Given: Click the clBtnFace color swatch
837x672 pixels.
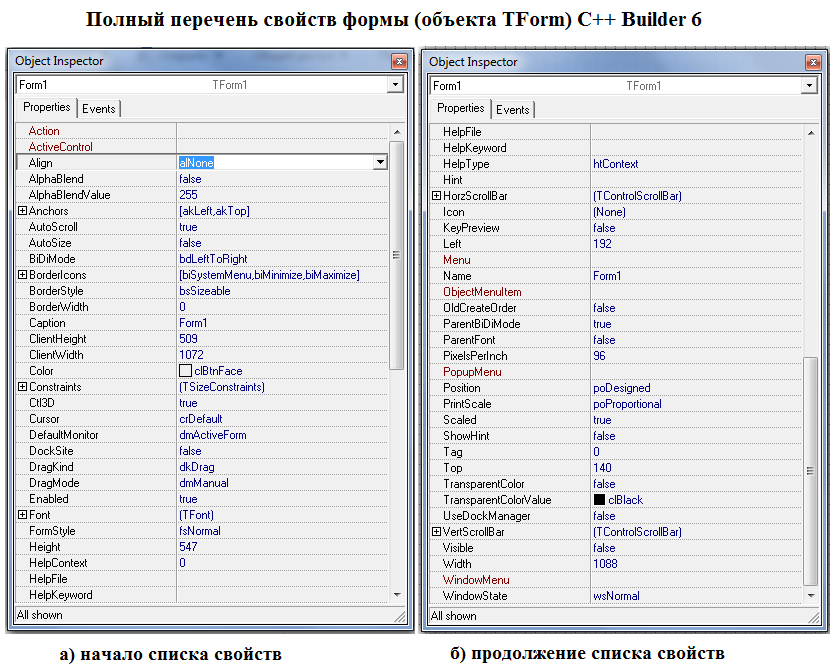Looking at the screenshot, I should 185,370.
